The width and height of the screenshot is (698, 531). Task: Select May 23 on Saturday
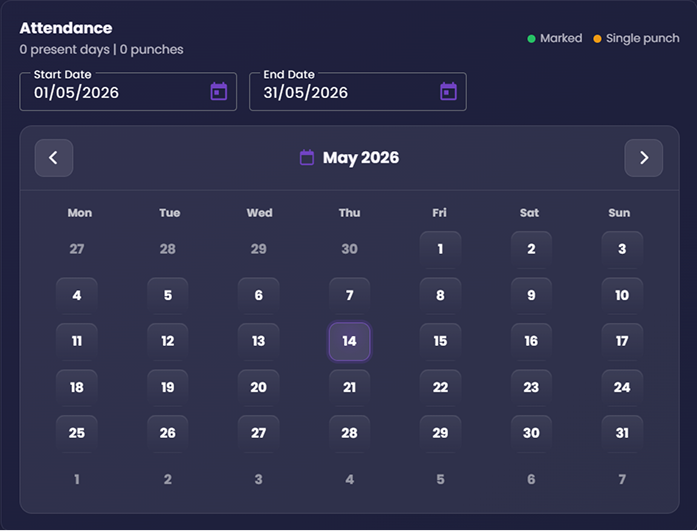click(x=531, y=388)
